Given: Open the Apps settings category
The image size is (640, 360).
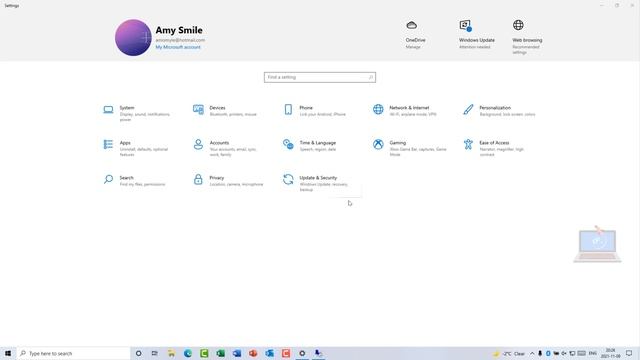Looking at the screenshot, I should tap(137, 149).
